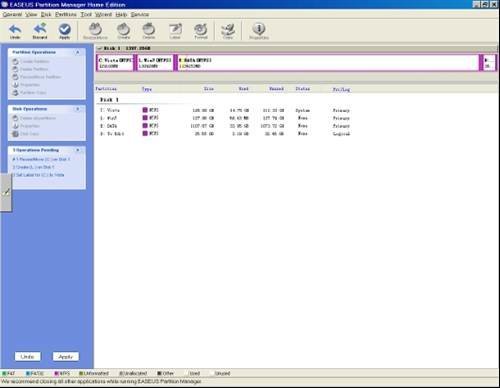Select the L: Win7 row in partition list

click(225, 118)
